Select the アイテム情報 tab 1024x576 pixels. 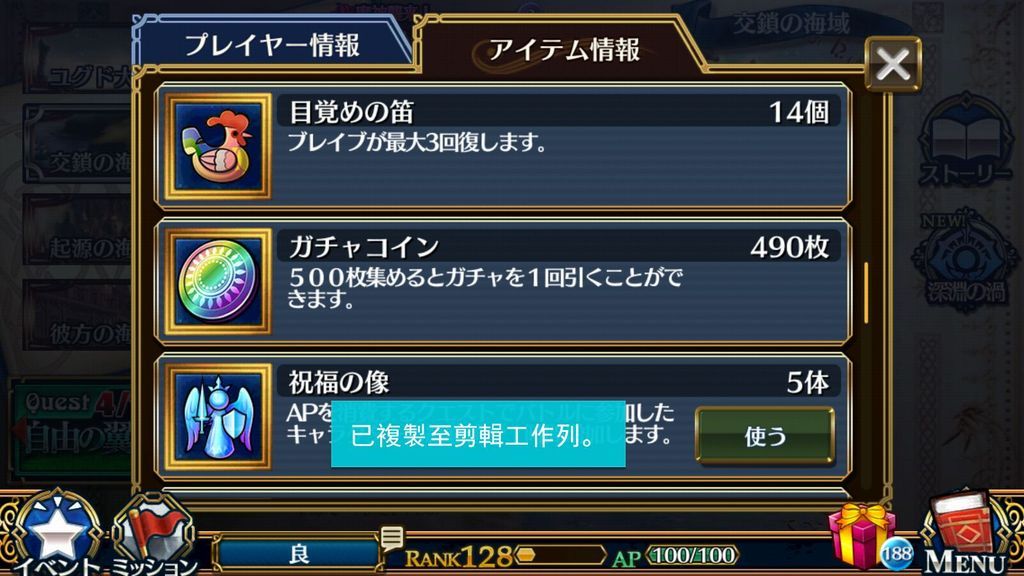click(563, 50)
